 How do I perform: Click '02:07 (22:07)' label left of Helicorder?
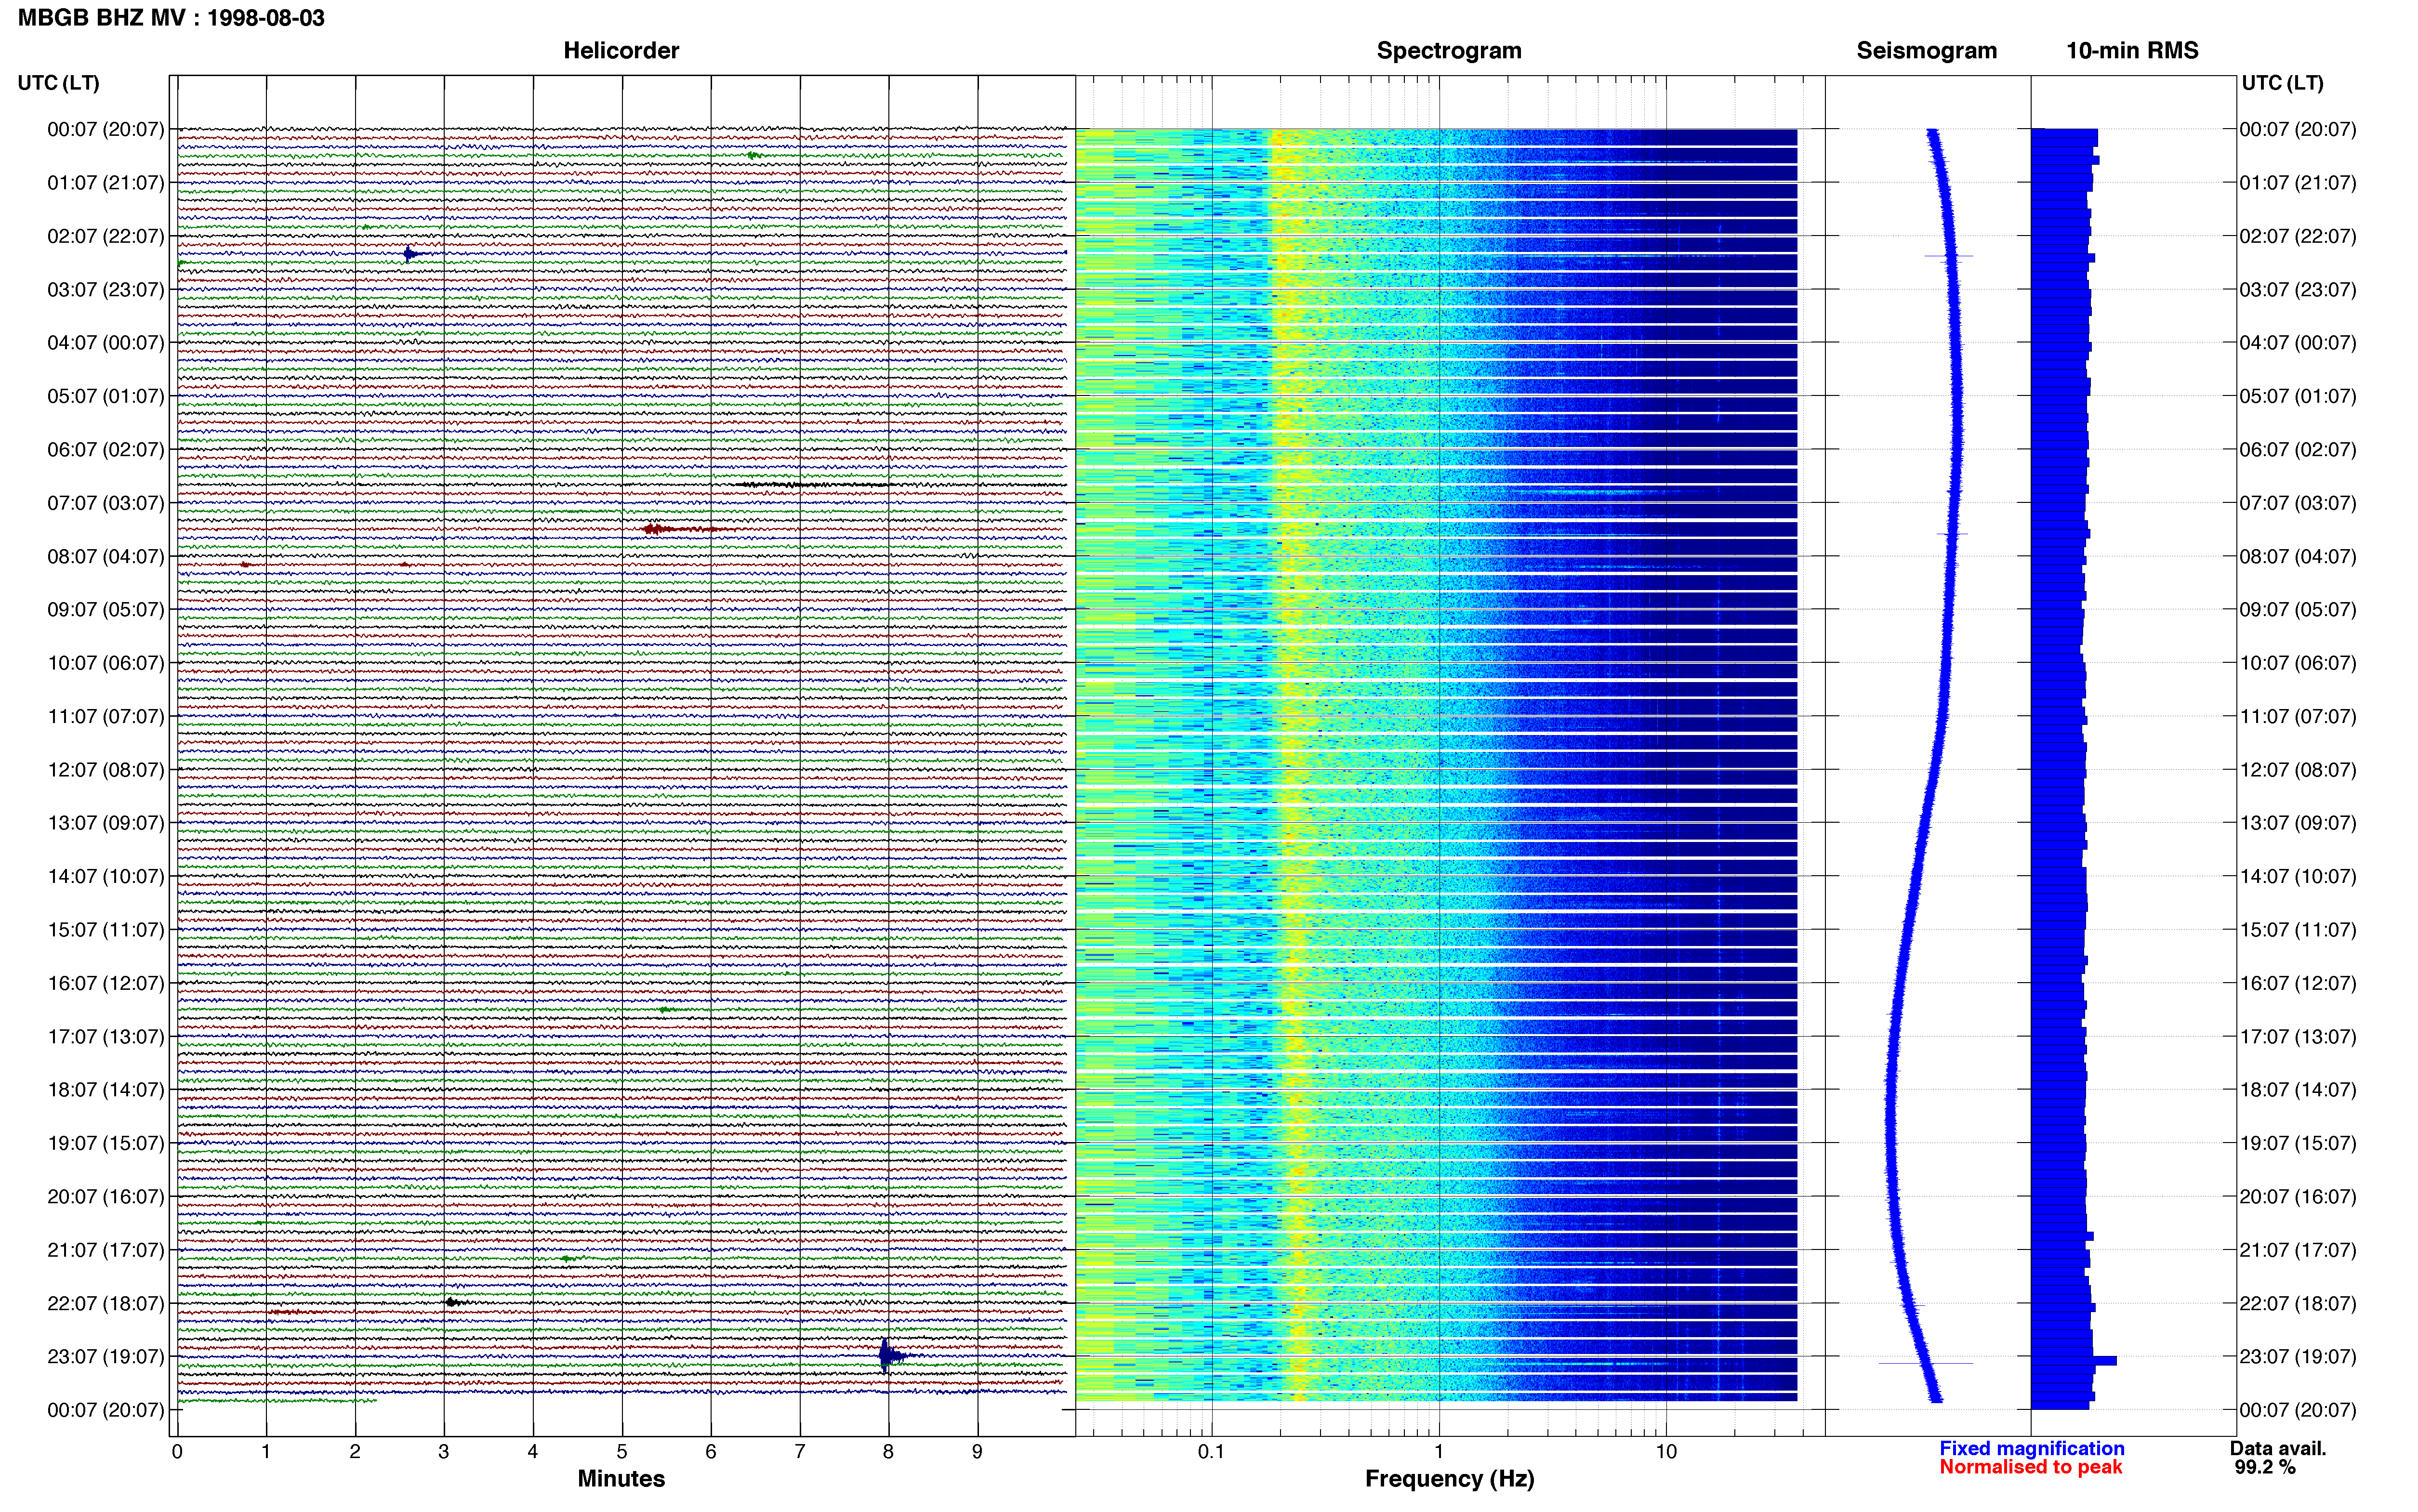point(106,236)
